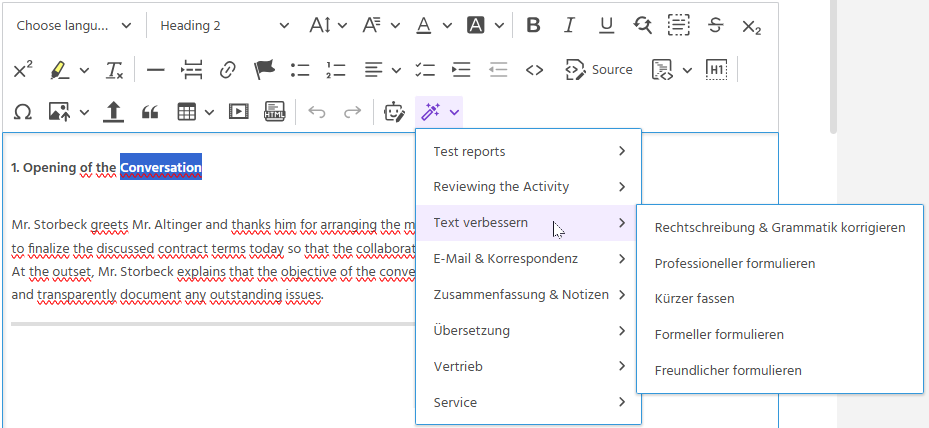This screenshot has width=929, height=428.
Task: Open the font background color dropdown
Action: 486,25
